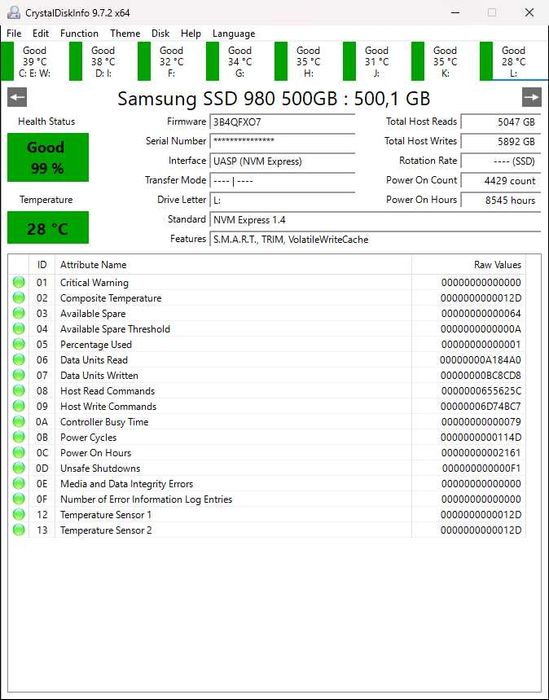Click status icon for Data Units Written
Image resolution: width=549 pixels, height=700 pixels.
pyautogui.click(x=19, y=375)
